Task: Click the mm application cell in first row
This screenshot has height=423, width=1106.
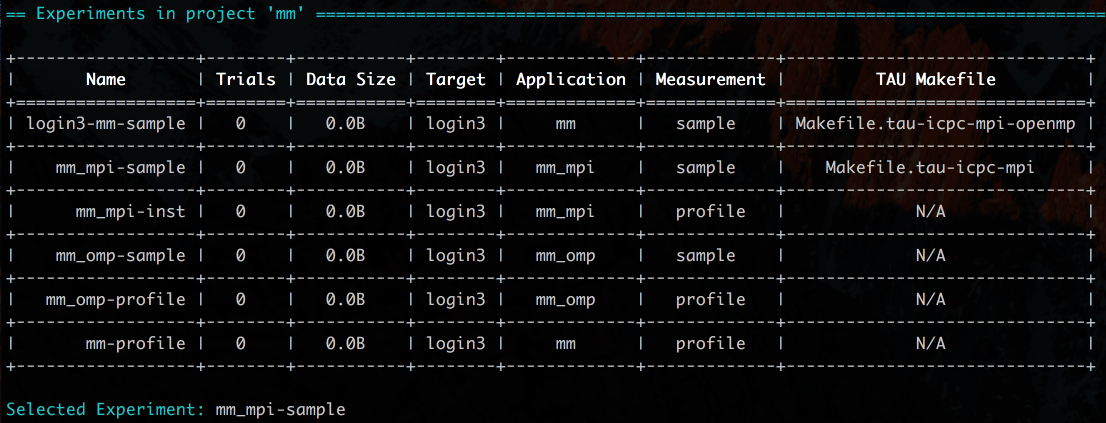Action: (x=566, y=123)
